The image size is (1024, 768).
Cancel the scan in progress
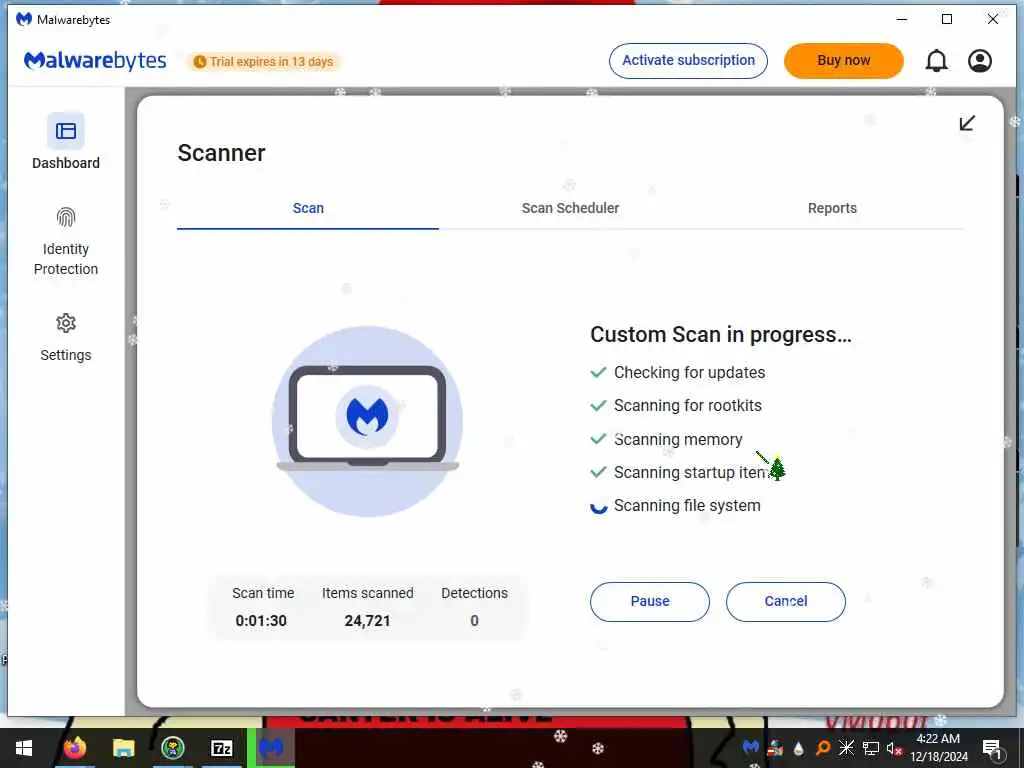pyautogui.click(x=786, y=601)
